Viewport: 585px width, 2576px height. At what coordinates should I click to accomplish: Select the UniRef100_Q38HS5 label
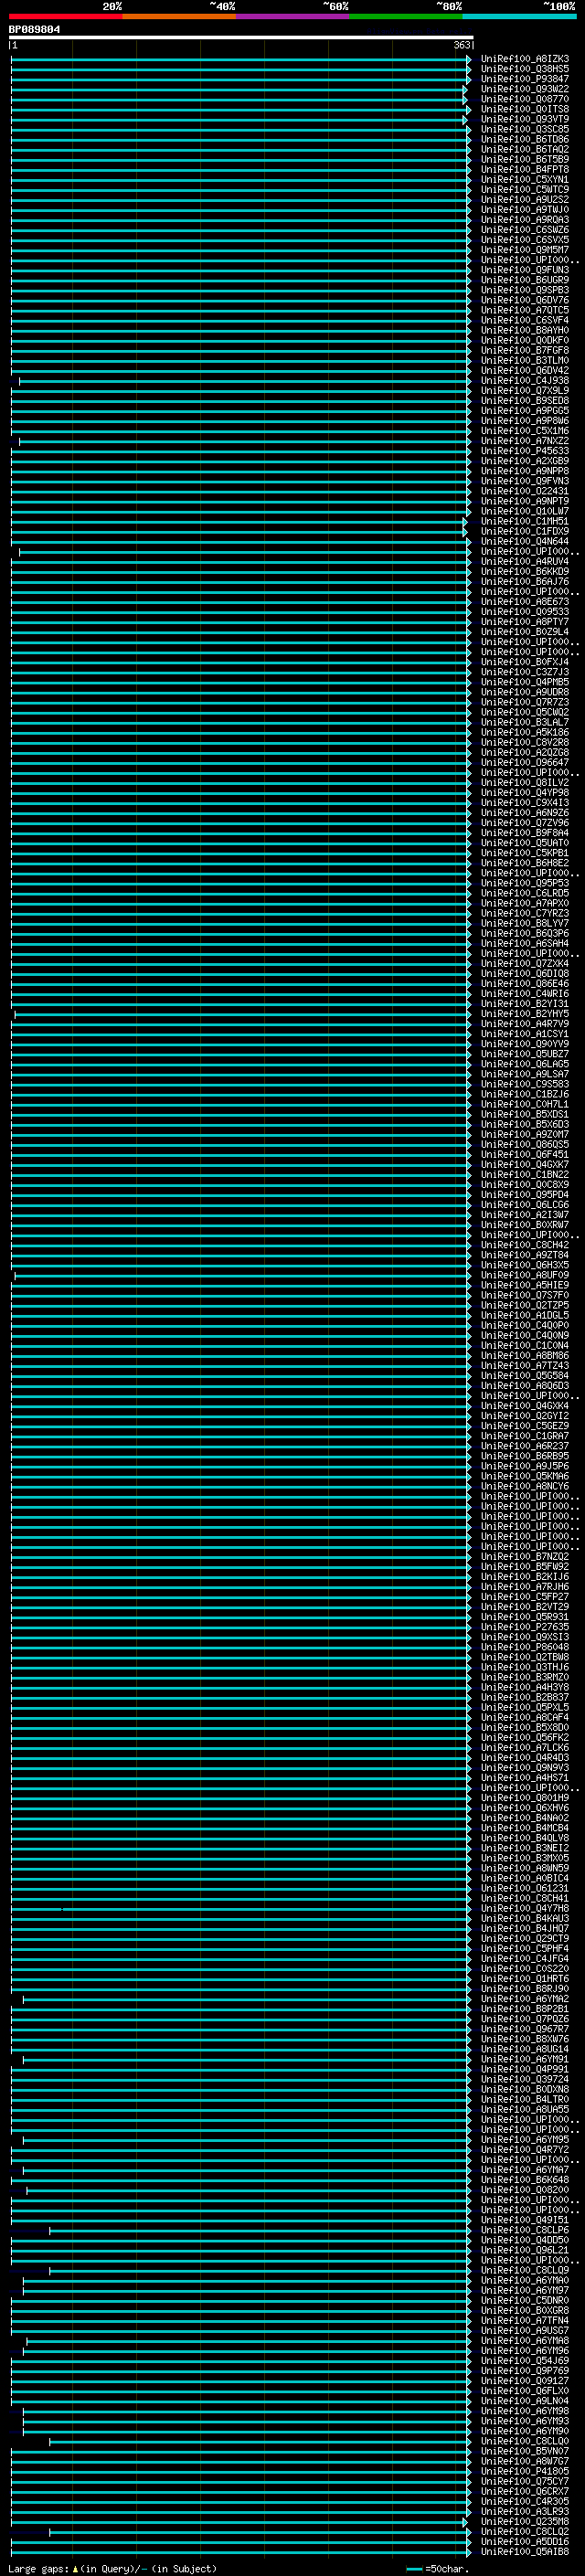(524, 69)
